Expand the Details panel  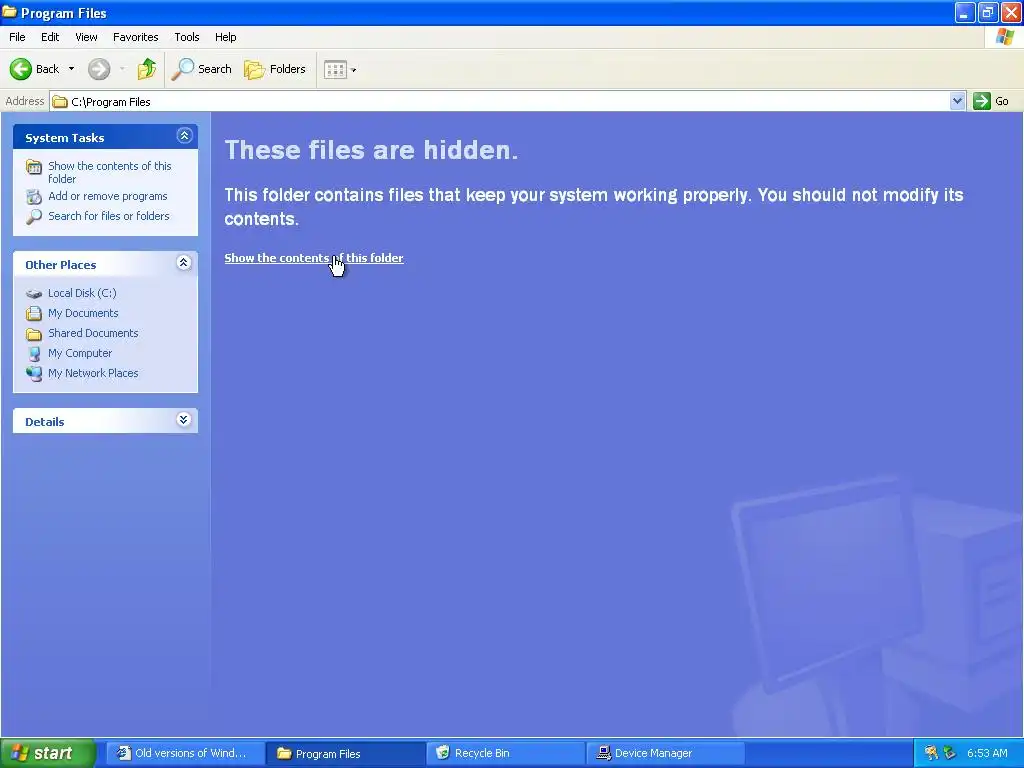[184, 420]
